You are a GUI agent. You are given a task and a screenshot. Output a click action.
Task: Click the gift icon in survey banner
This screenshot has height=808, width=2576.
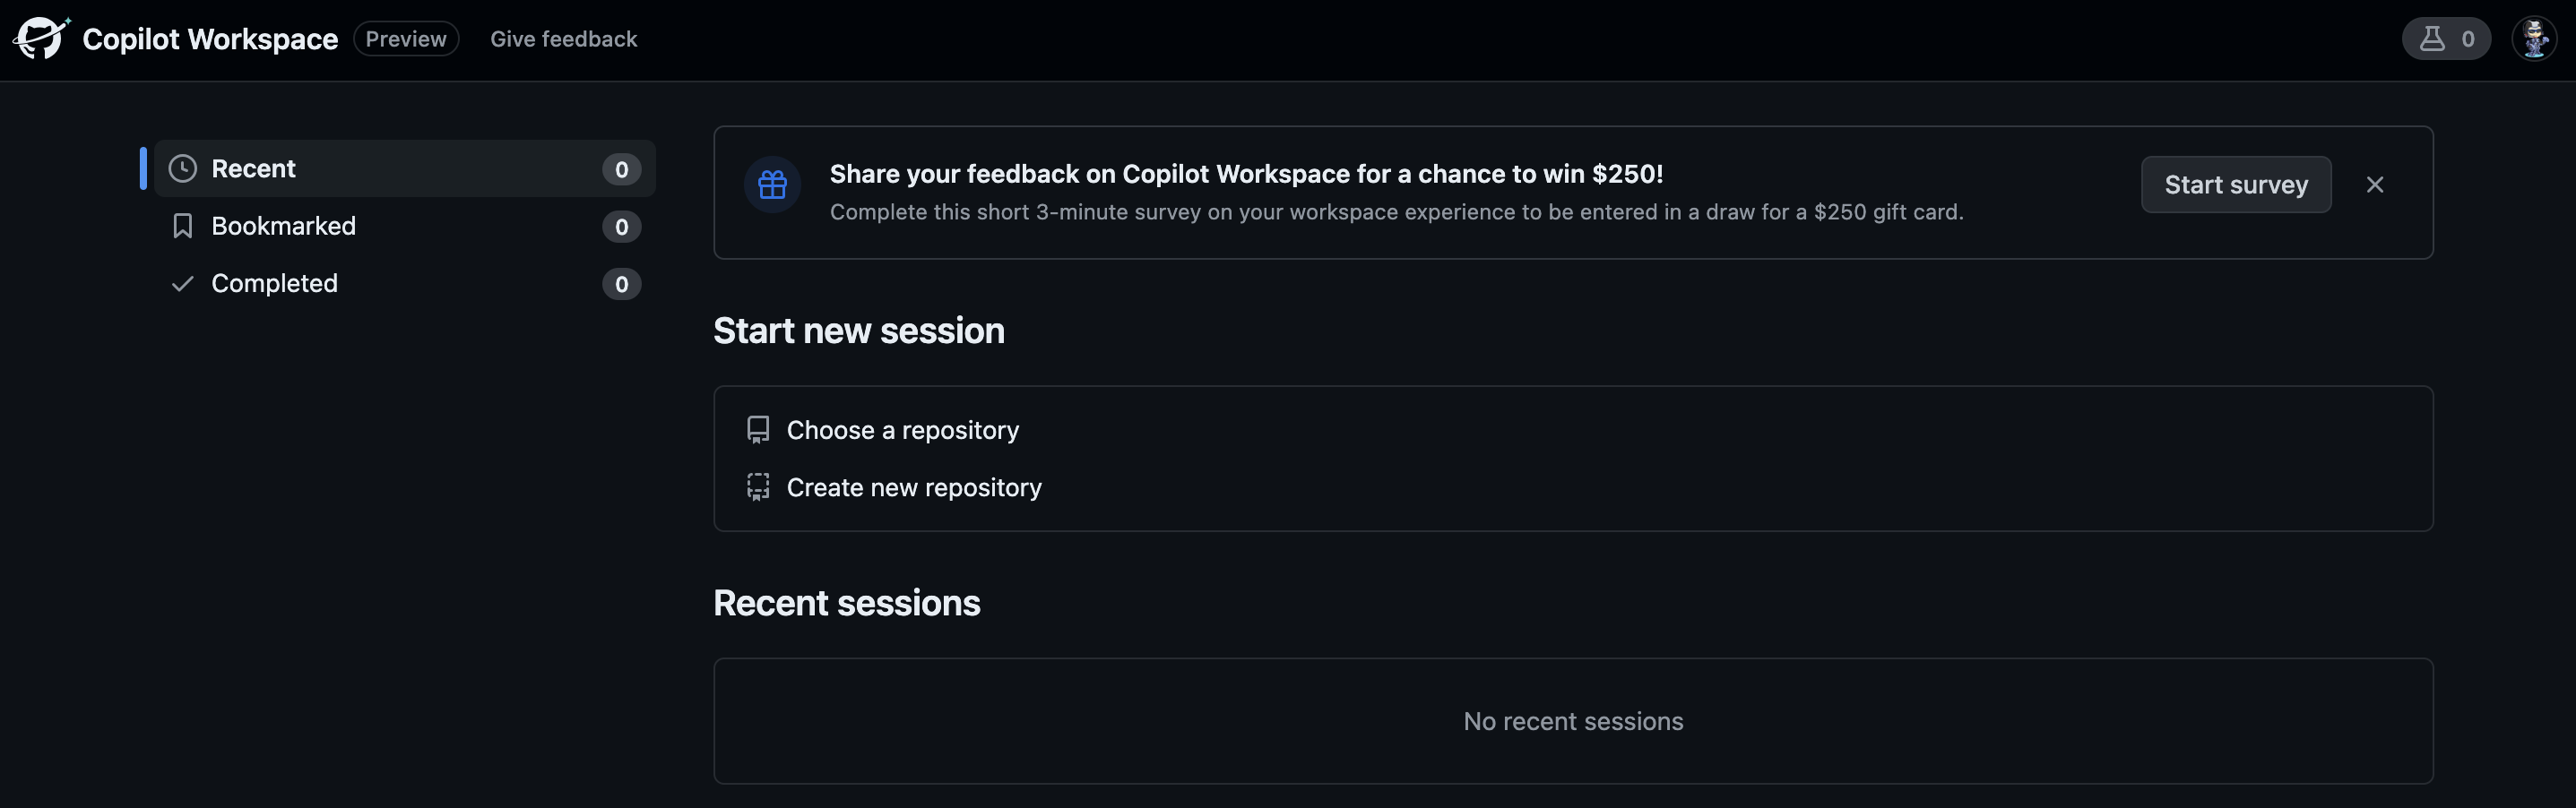pos(772,185)
